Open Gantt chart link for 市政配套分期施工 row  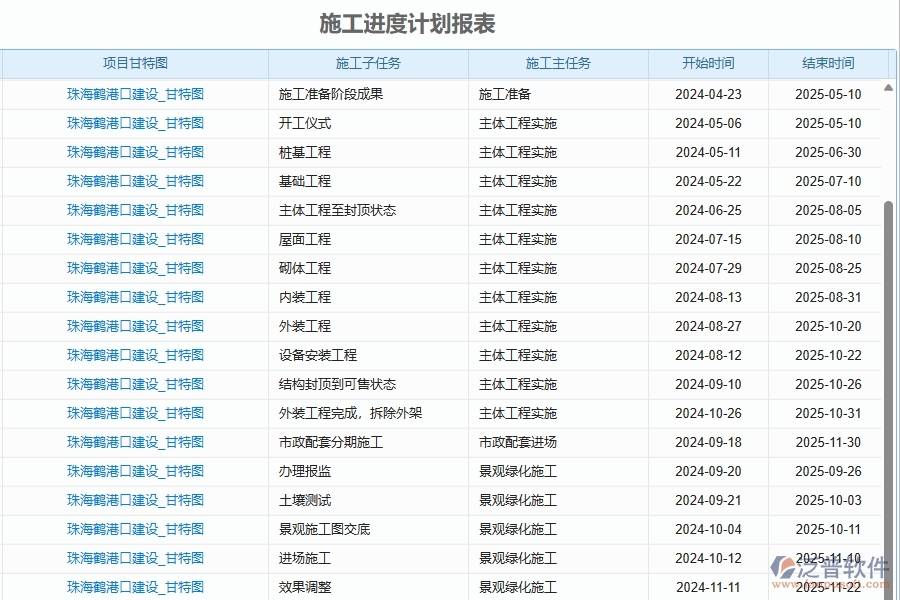pyautogui.click(x=133, y=442)
